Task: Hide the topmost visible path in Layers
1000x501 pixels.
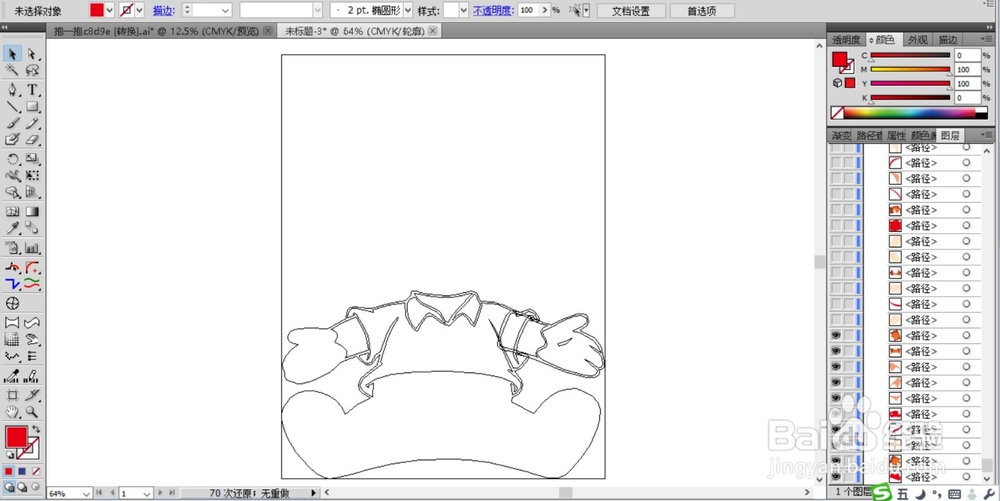Action: coord(836,335)
